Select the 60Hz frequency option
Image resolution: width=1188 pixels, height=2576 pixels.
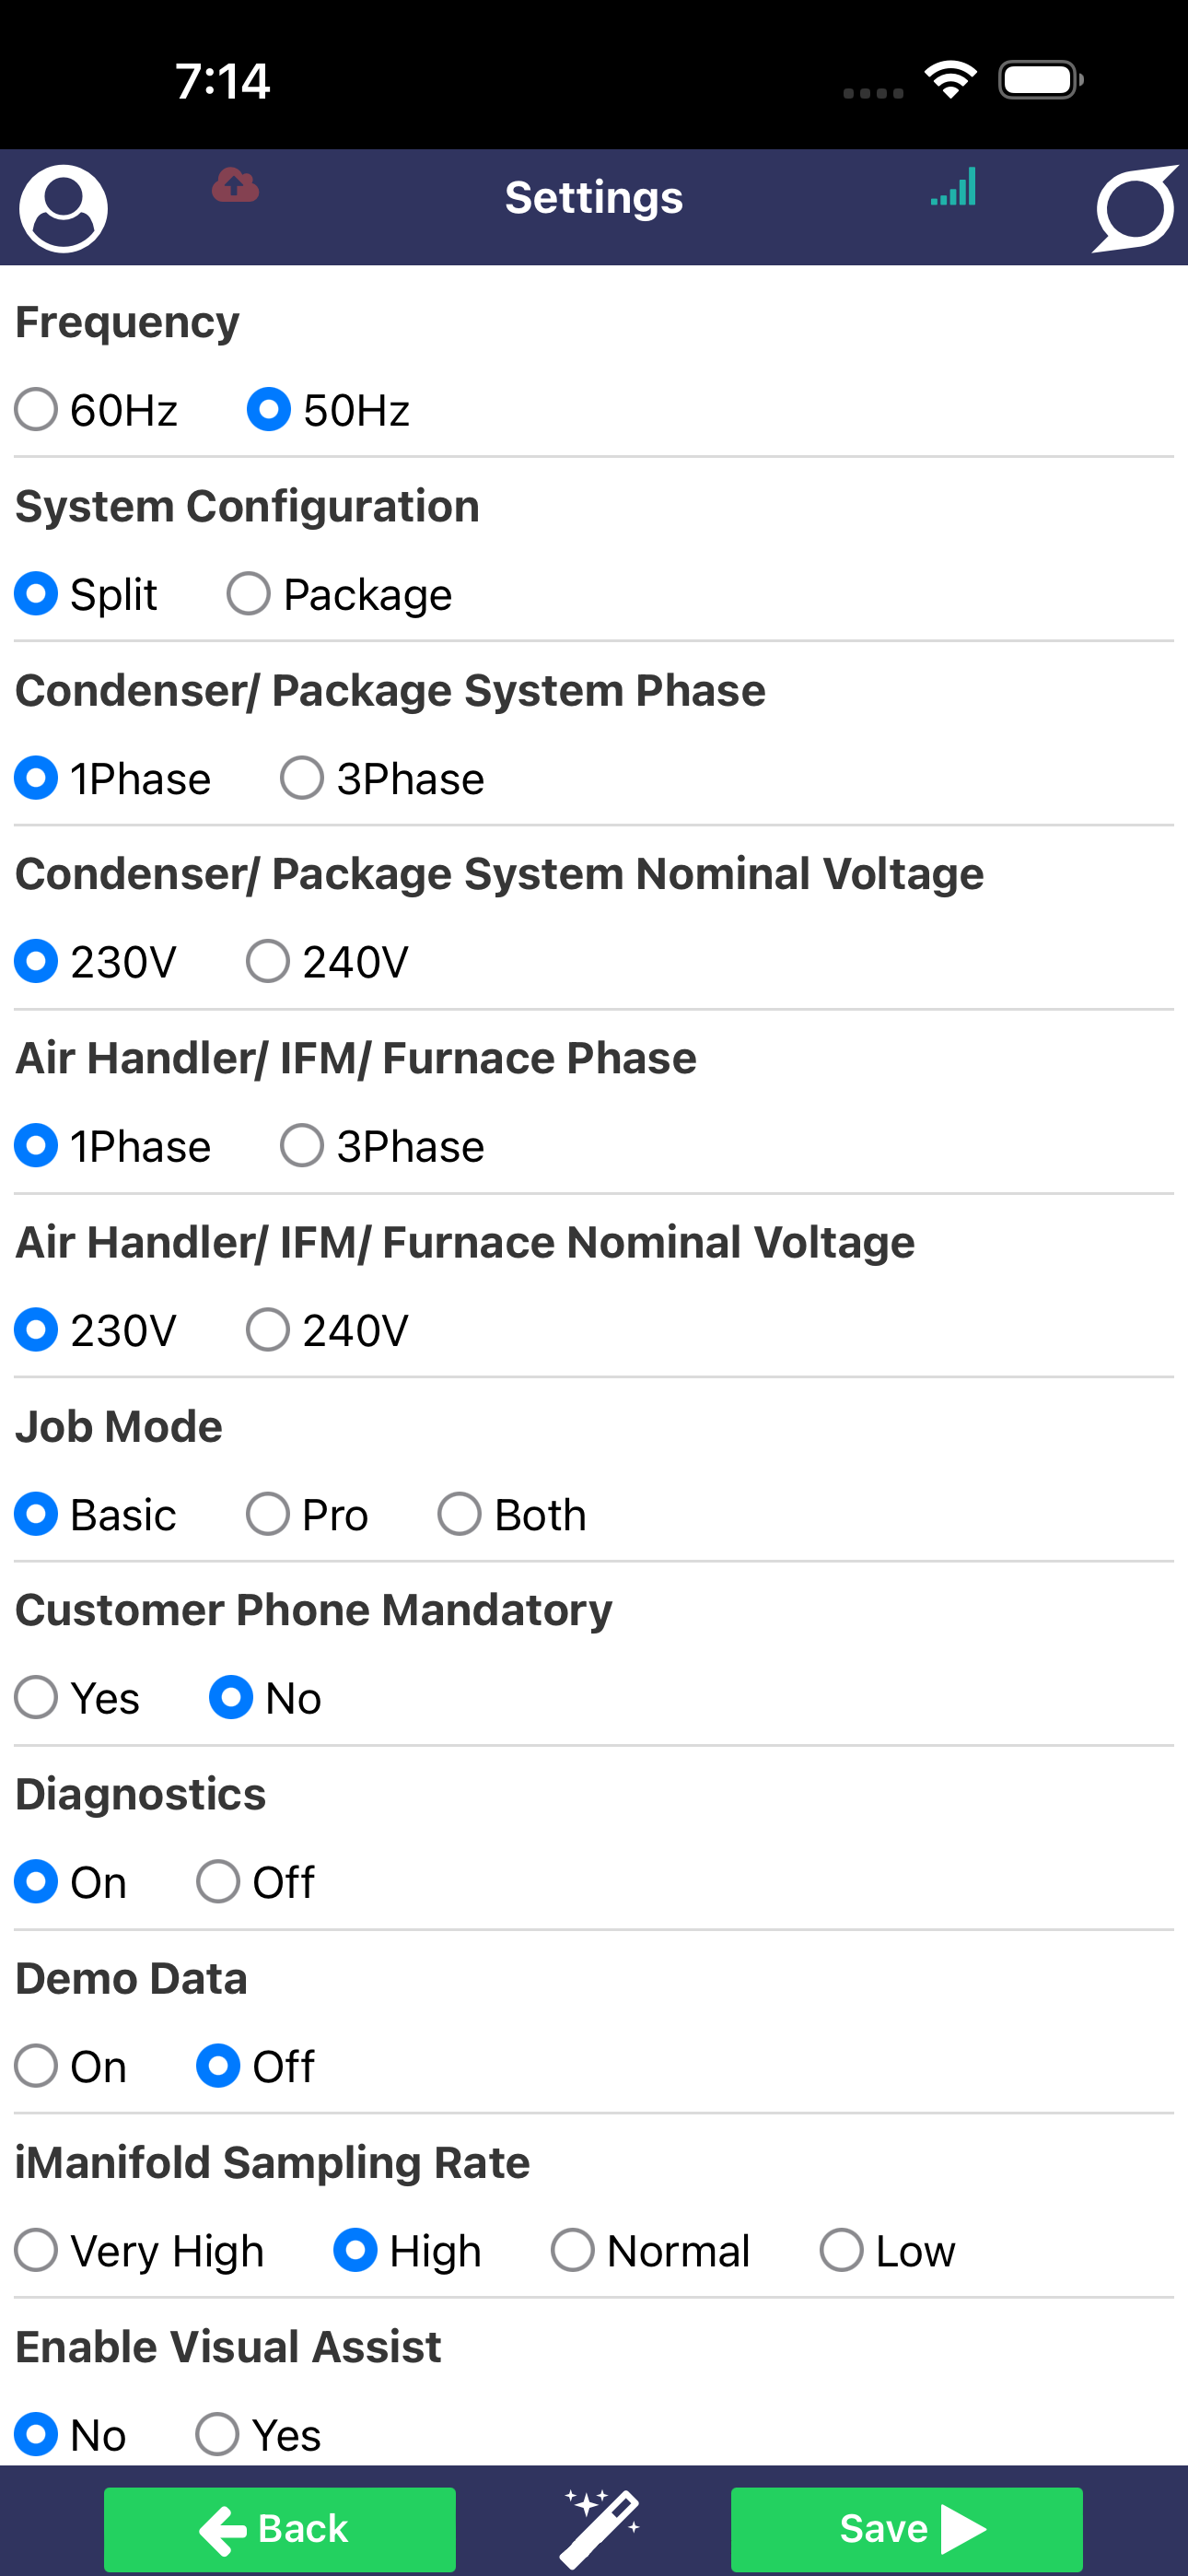pos(96,410)
